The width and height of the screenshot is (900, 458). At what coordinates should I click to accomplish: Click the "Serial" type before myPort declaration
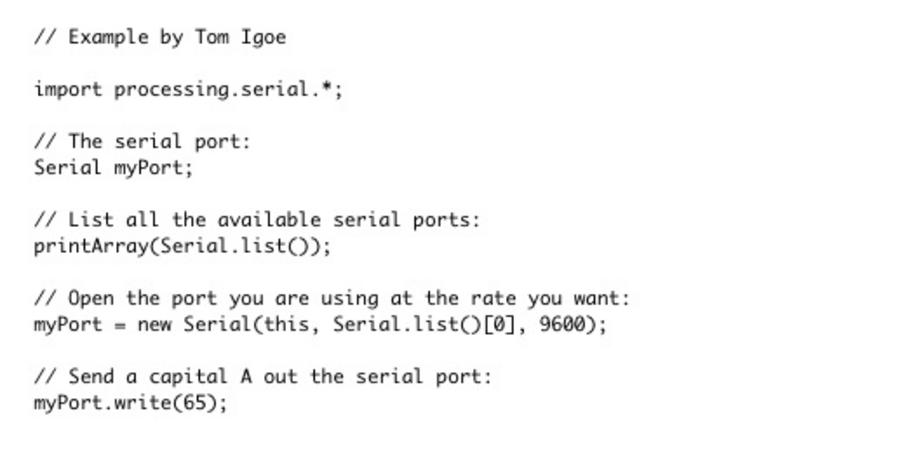[68, 168]
